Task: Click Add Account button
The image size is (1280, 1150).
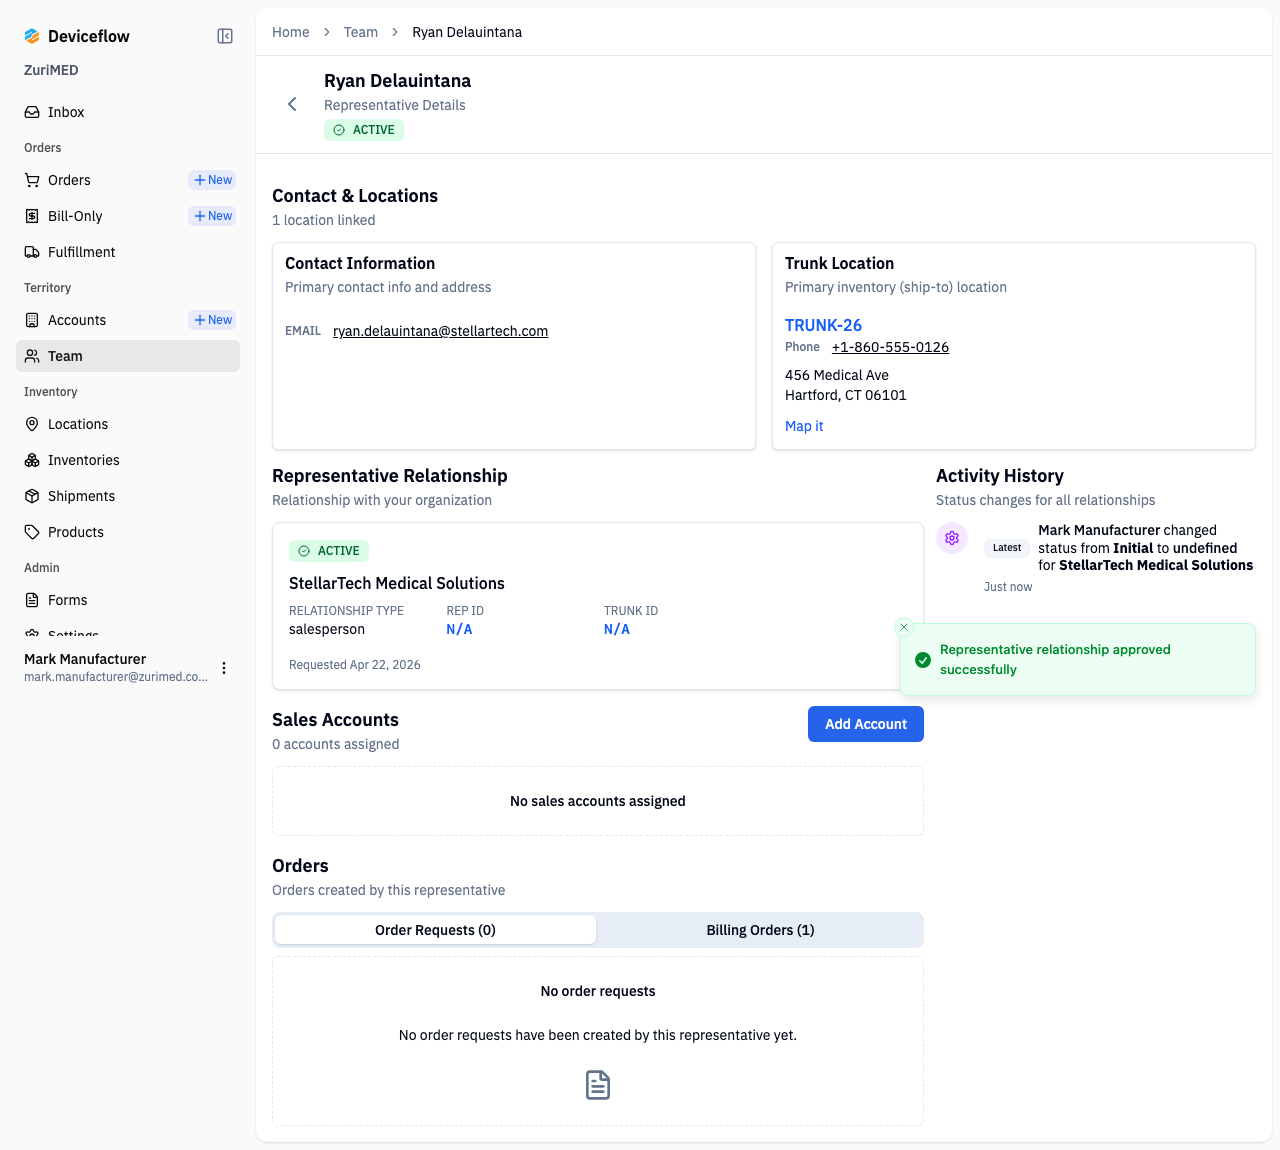Action: [866, 724]
